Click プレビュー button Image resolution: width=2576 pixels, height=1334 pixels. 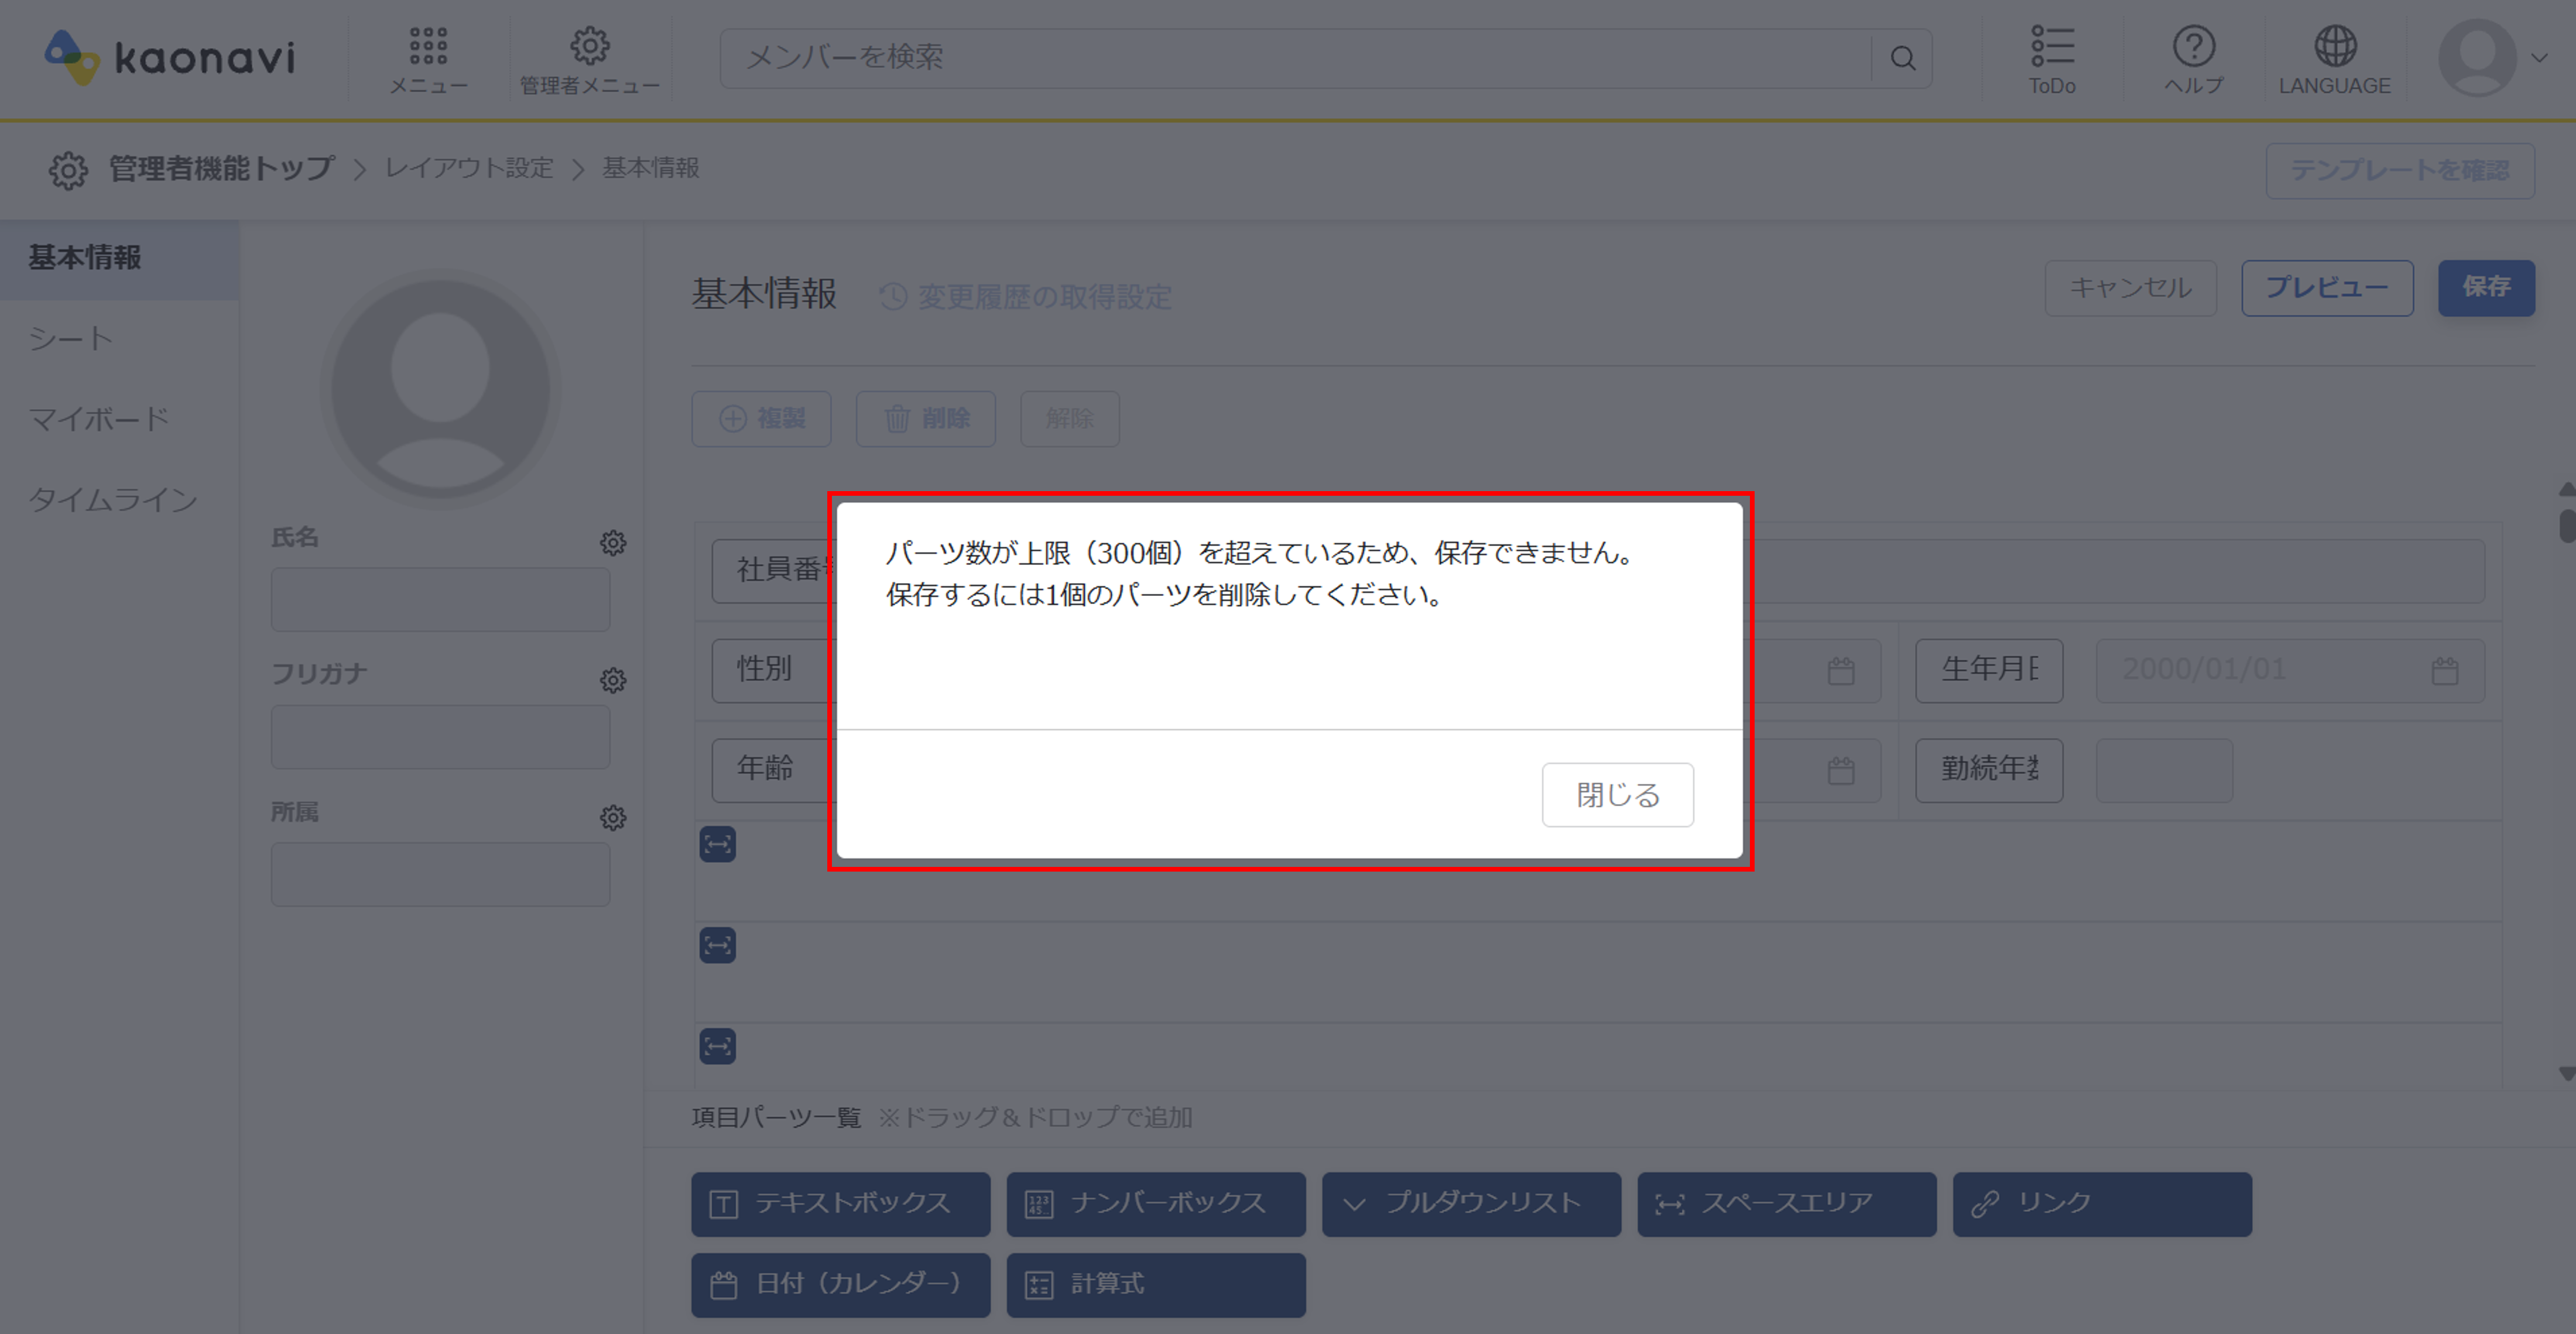pos(2327,288)
